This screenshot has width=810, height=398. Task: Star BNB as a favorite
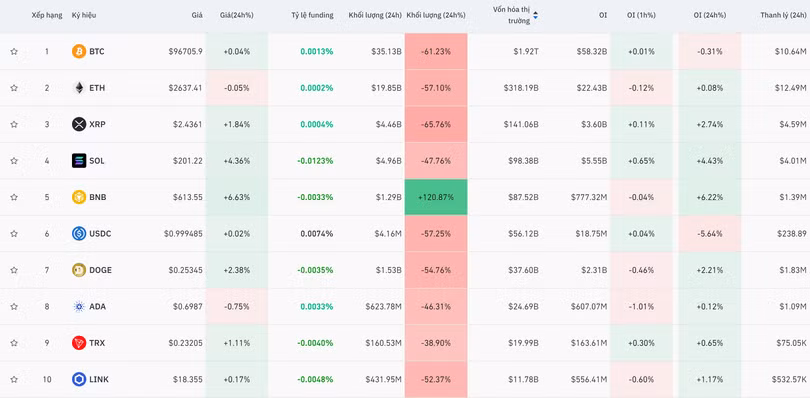[14, 197]
